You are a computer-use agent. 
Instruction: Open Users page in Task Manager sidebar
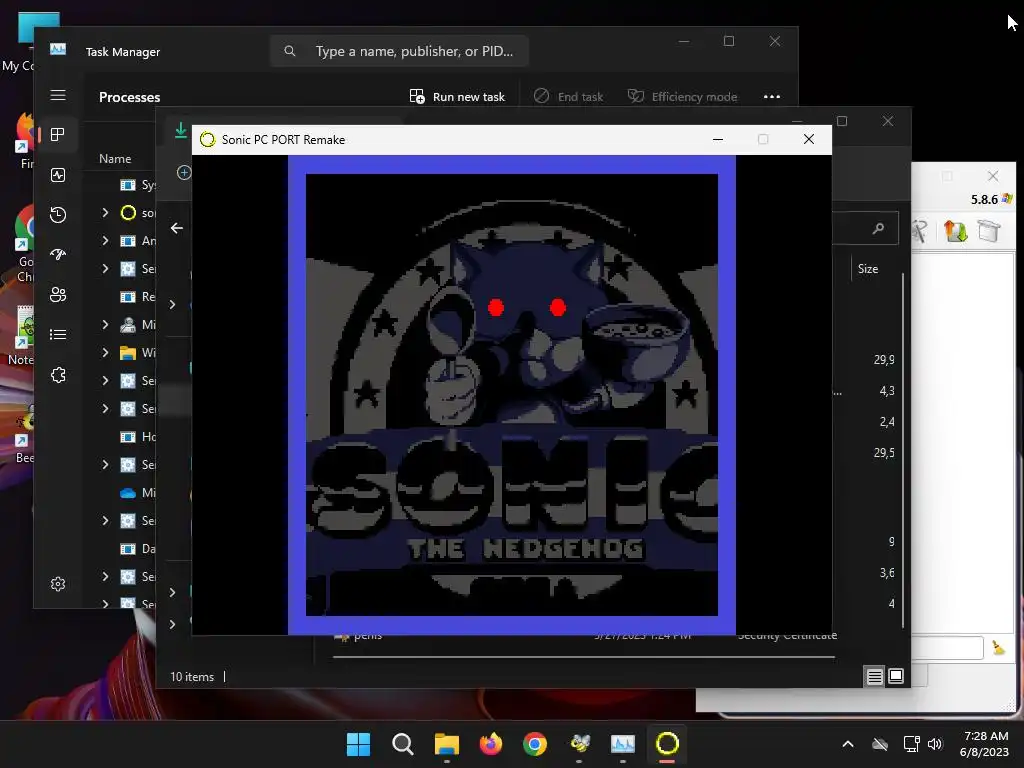click(58, 295)
